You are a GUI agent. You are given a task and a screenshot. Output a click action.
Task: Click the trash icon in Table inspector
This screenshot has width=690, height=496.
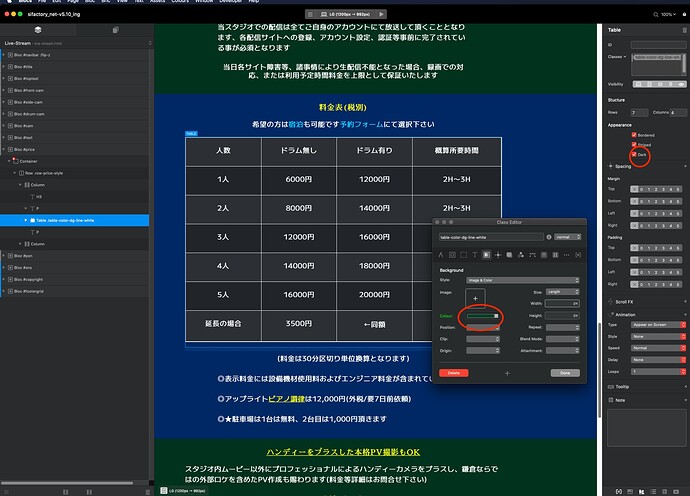[681, 29]
